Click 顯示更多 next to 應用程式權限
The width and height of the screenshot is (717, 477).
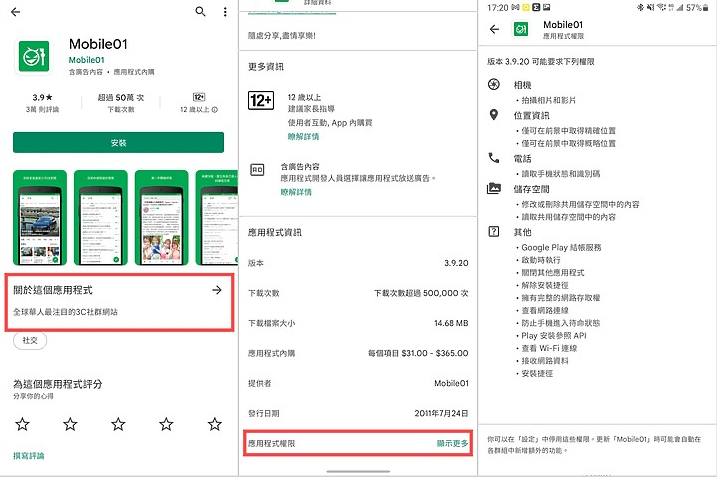[452, 443]
